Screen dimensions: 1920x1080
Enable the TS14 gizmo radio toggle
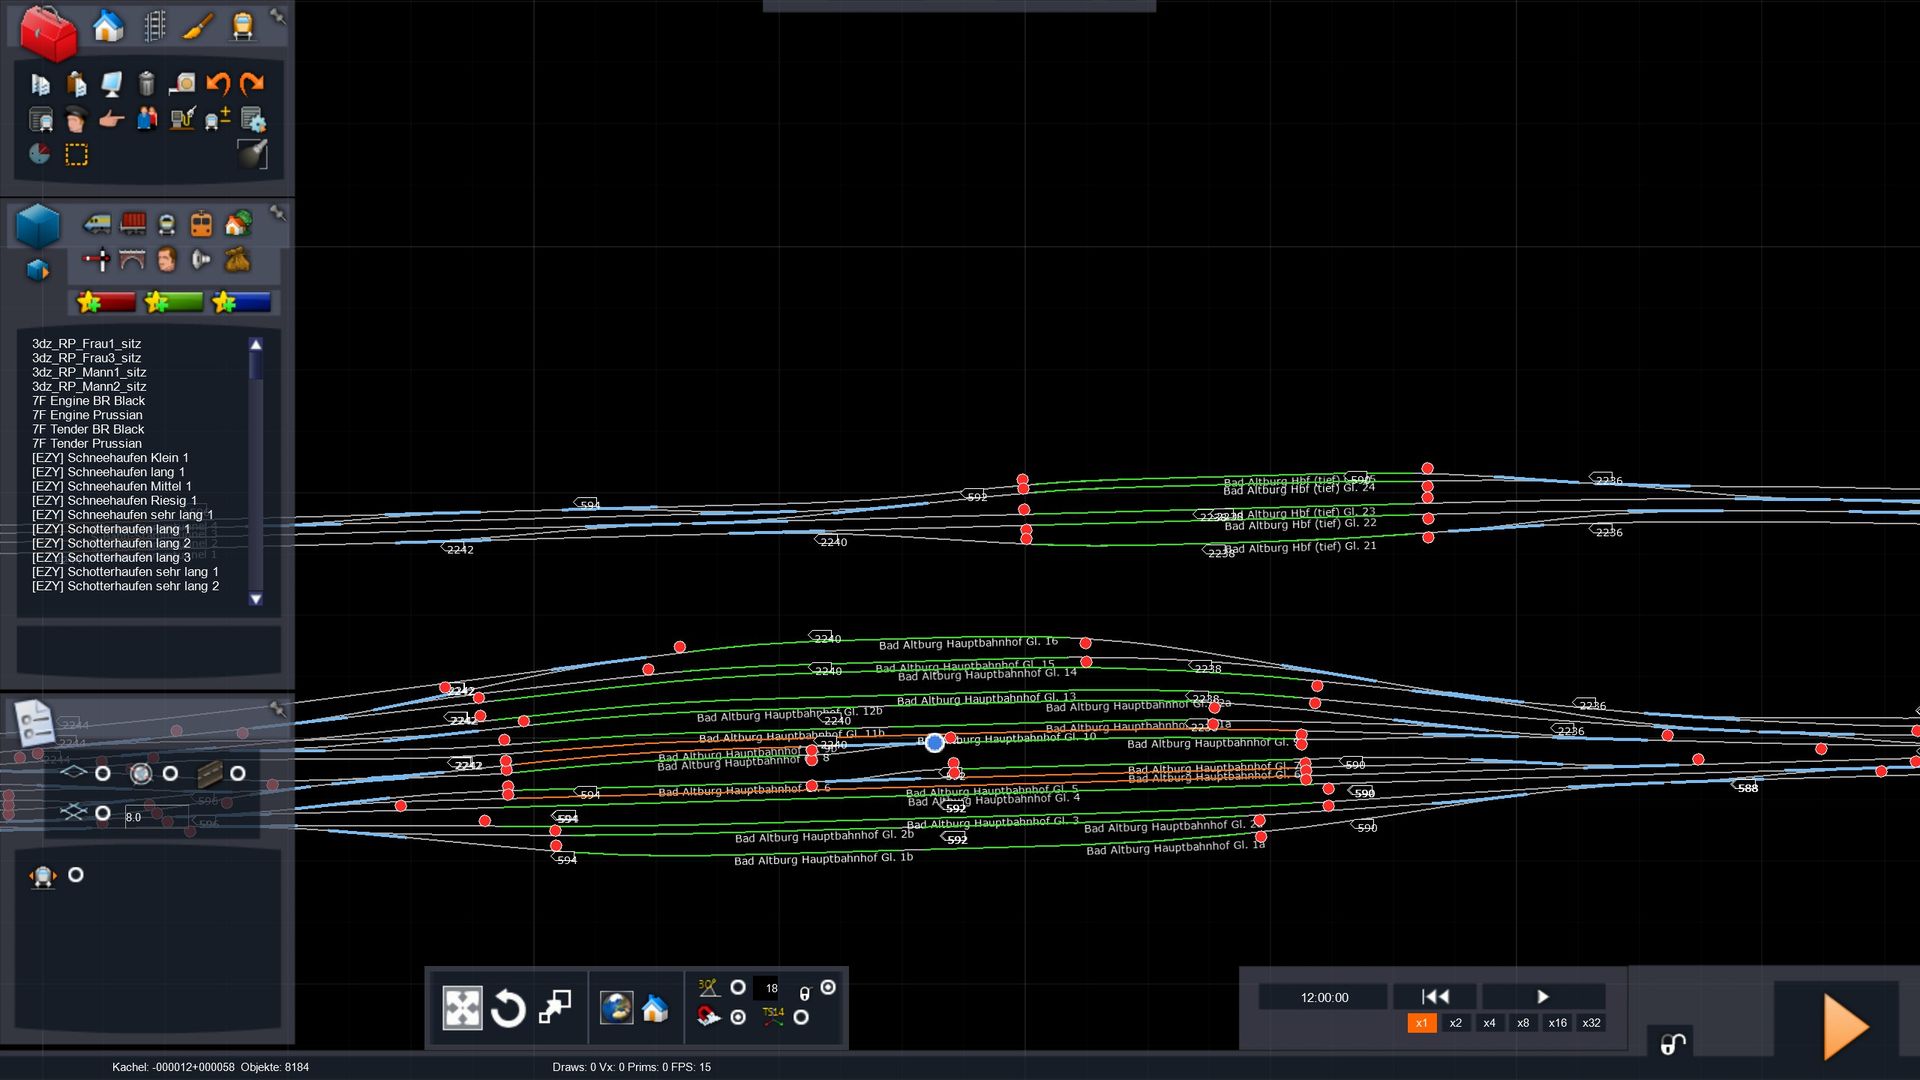pyautogui.click(x=801, y=1017)
